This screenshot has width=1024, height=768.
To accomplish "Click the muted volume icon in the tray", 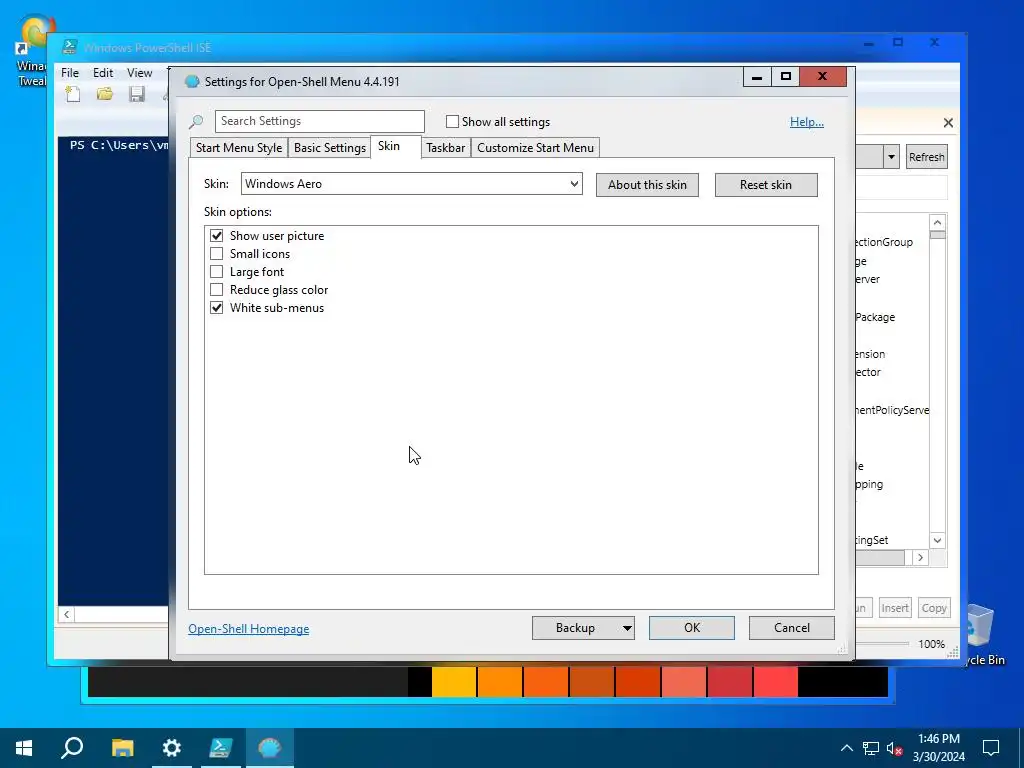I will click(895, 748).
